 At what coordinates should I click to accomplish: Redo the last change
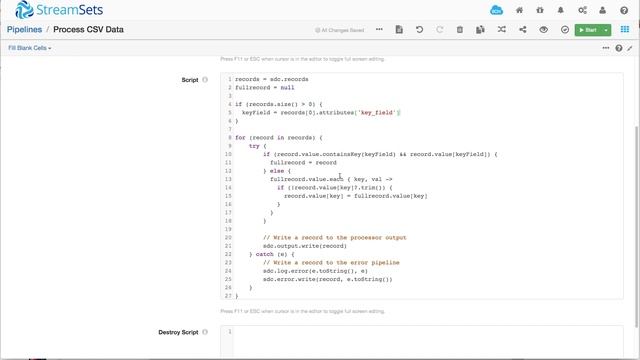[439, 29]
